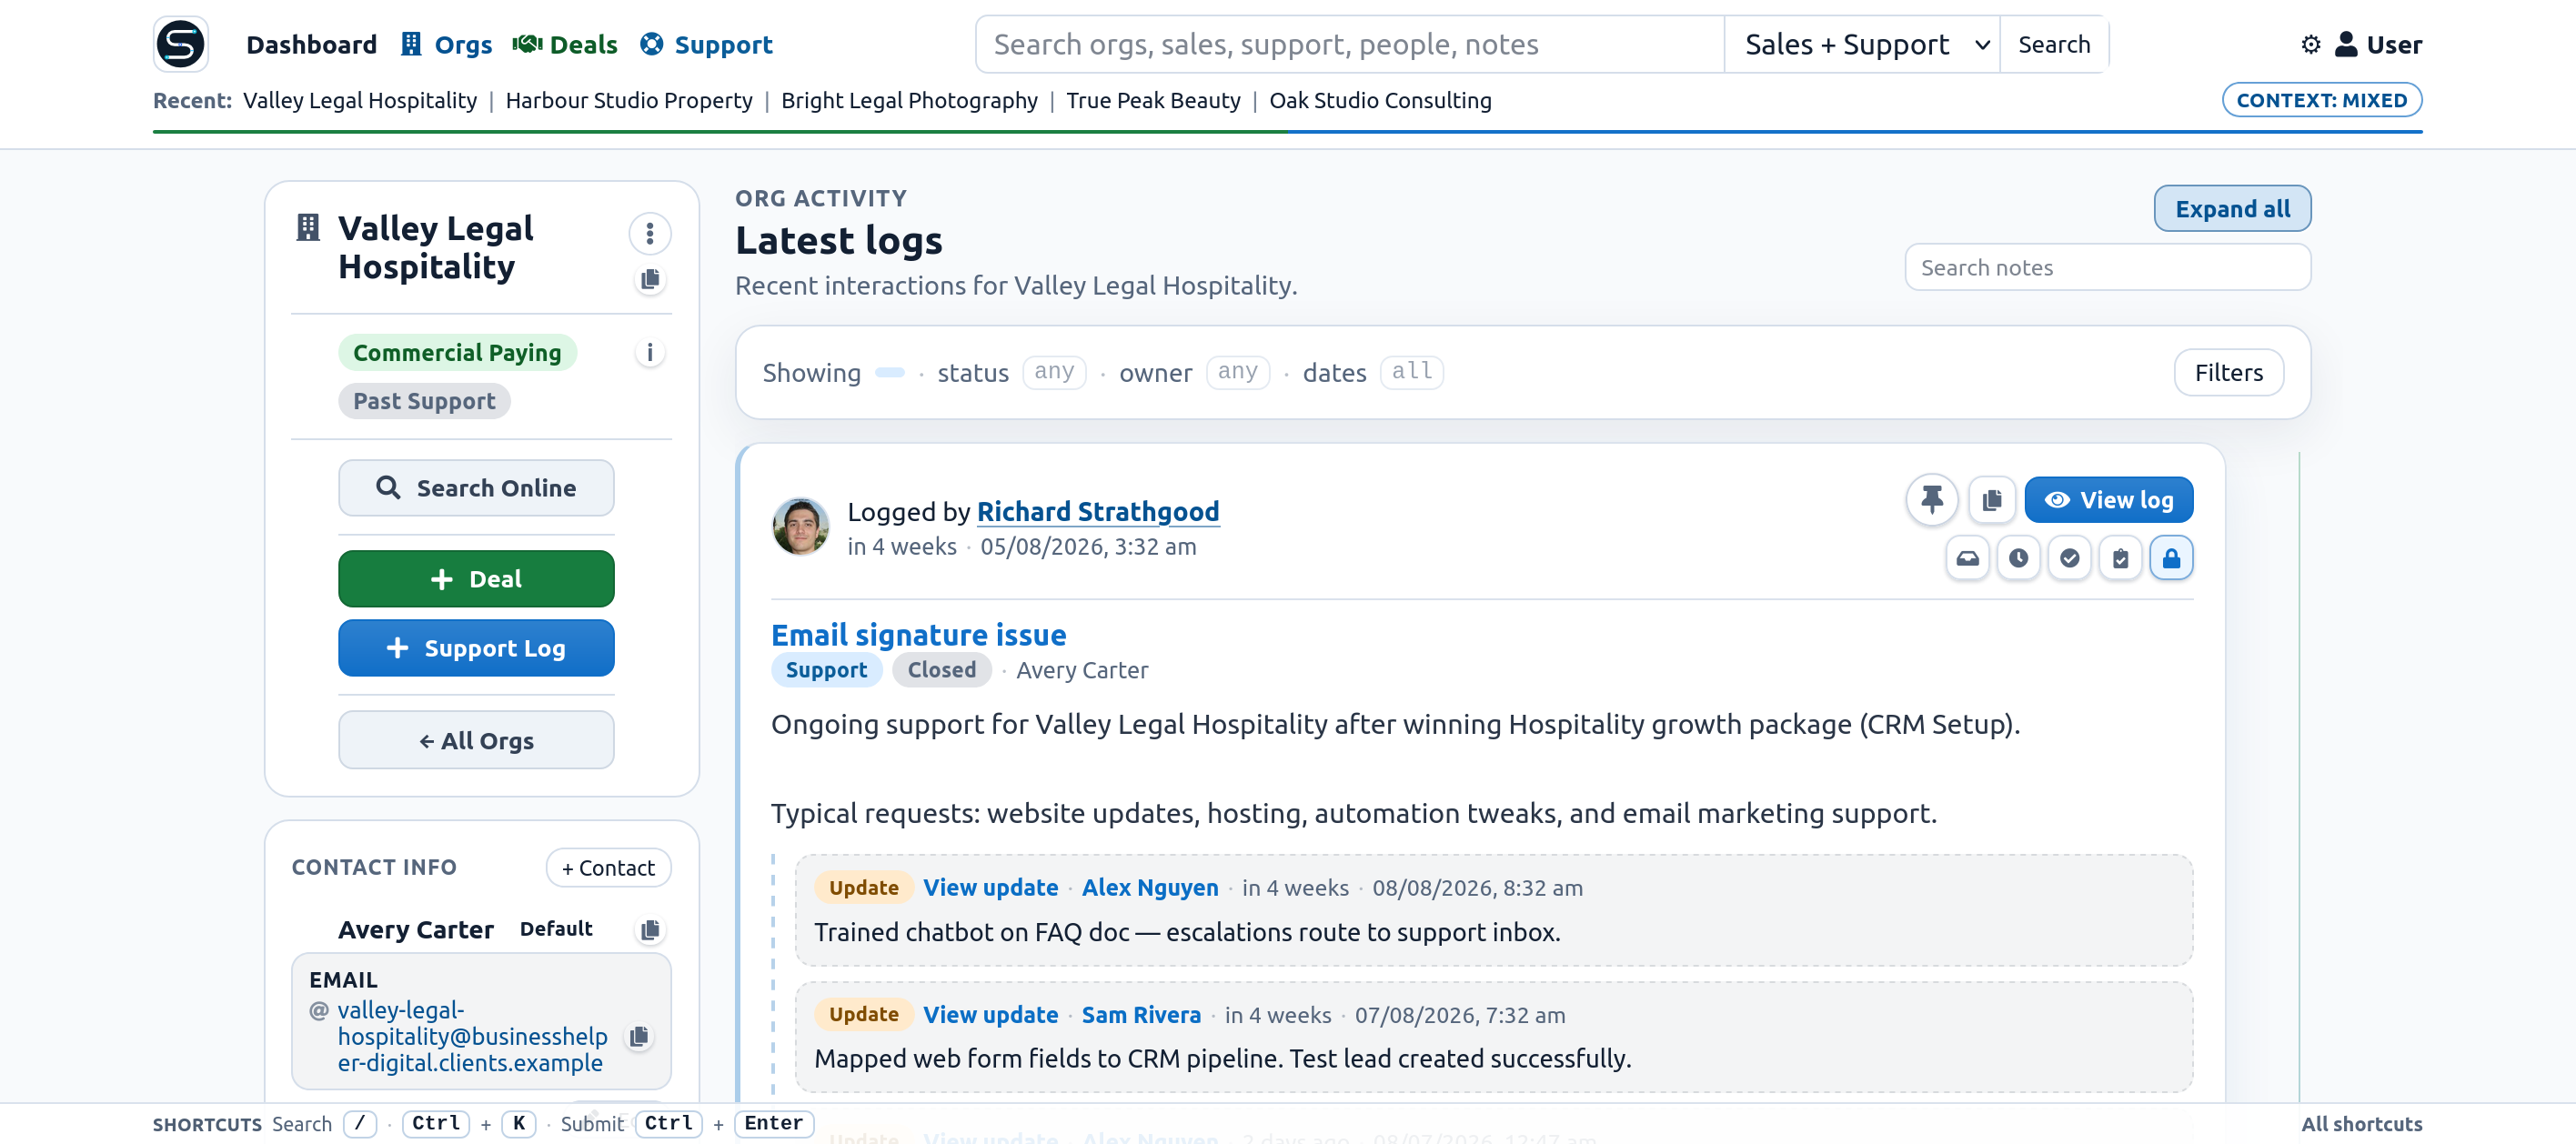Screen dimensions: 2576x1144
Task: Go to the Dashboard tab
Action: point(311,44)
